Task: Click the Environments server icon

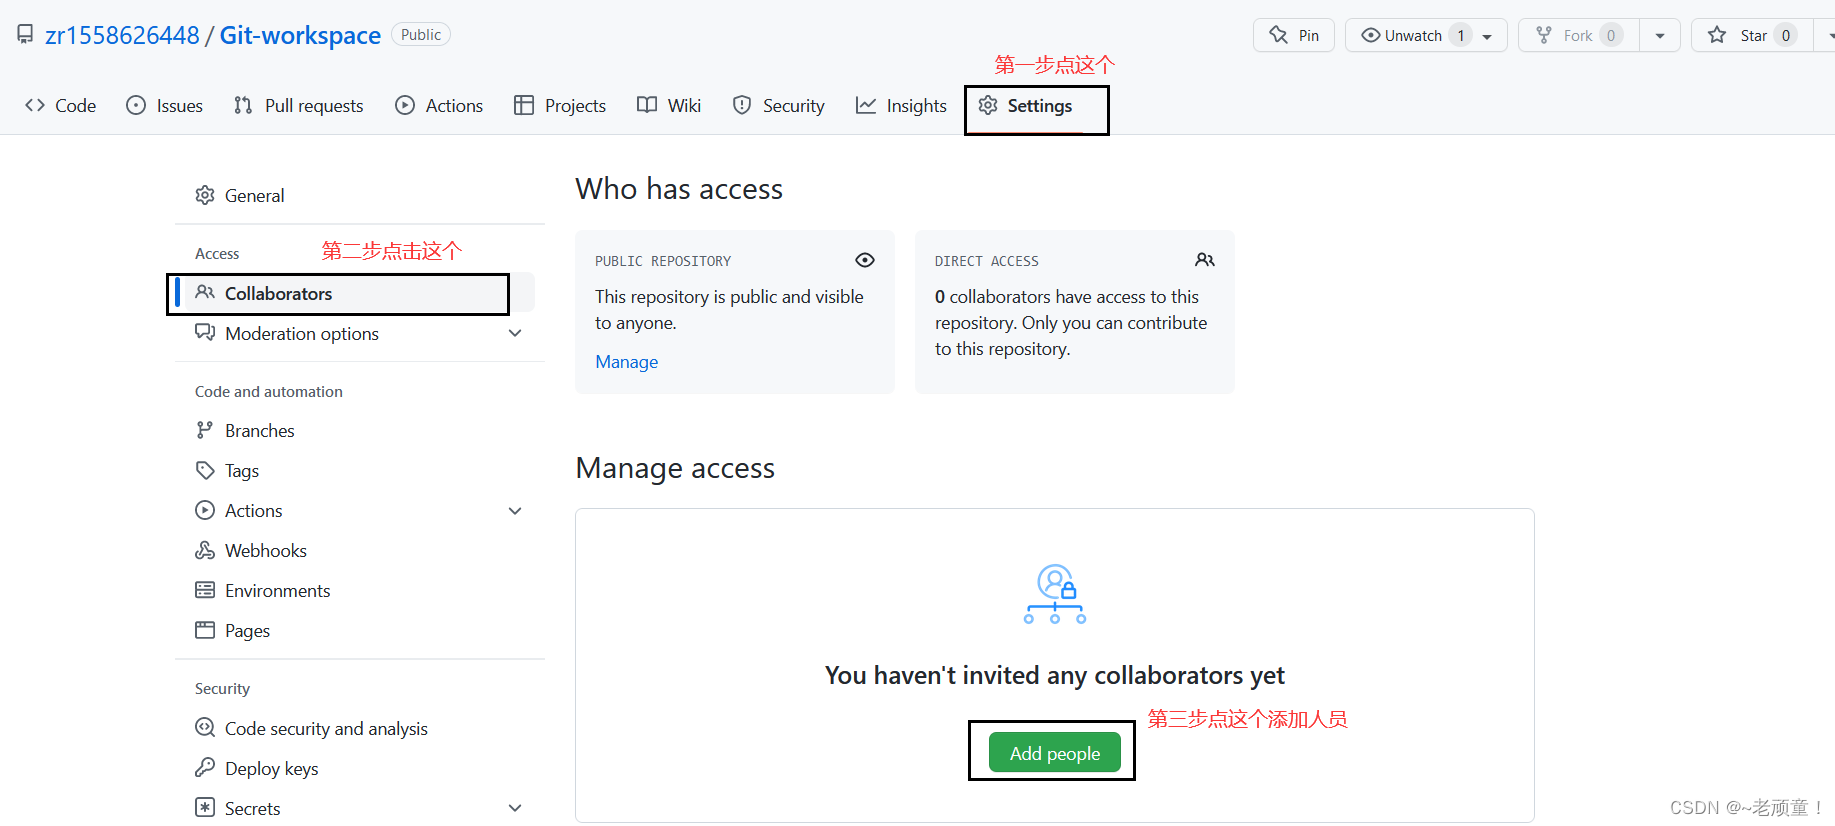Action: point(205,590)
